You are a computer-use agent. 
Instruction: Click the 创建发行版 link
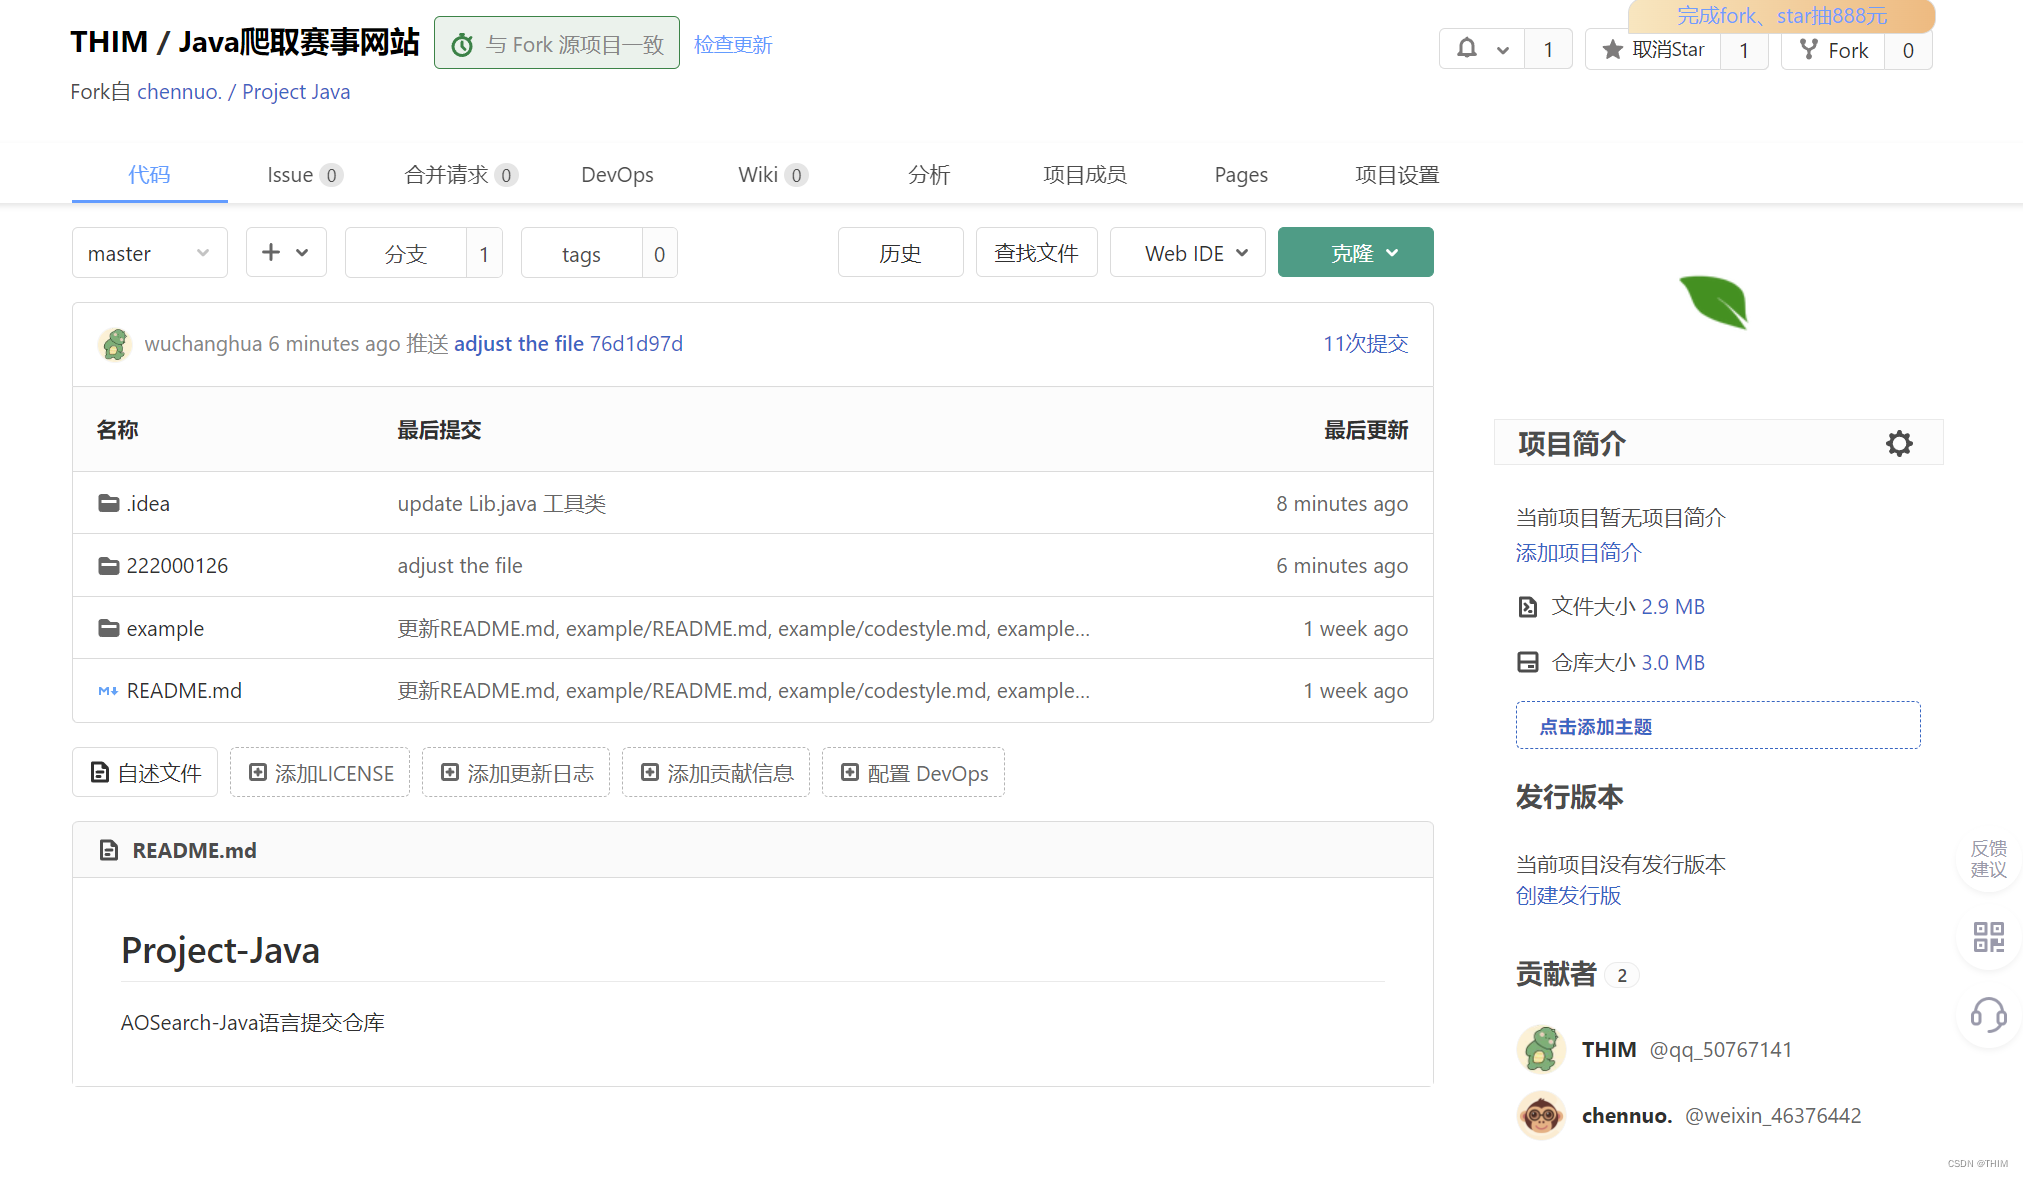coord(1568,896)
